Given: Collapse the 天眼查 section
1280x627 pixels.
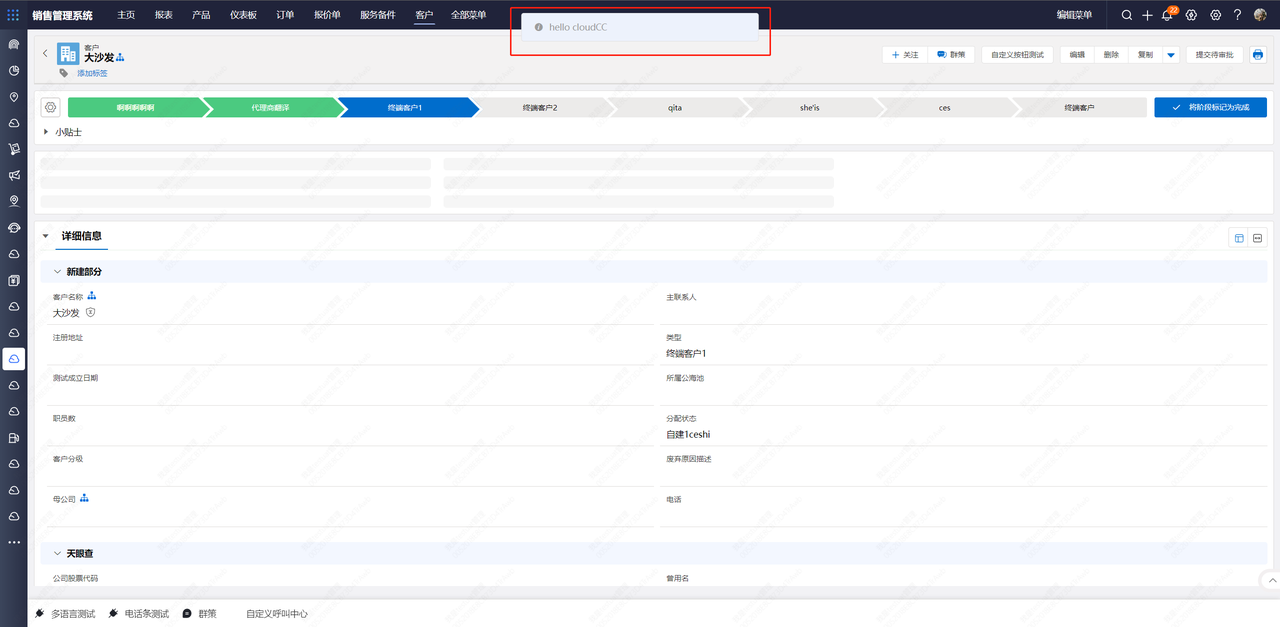Looking at the screenshot, I should [57, 553].
